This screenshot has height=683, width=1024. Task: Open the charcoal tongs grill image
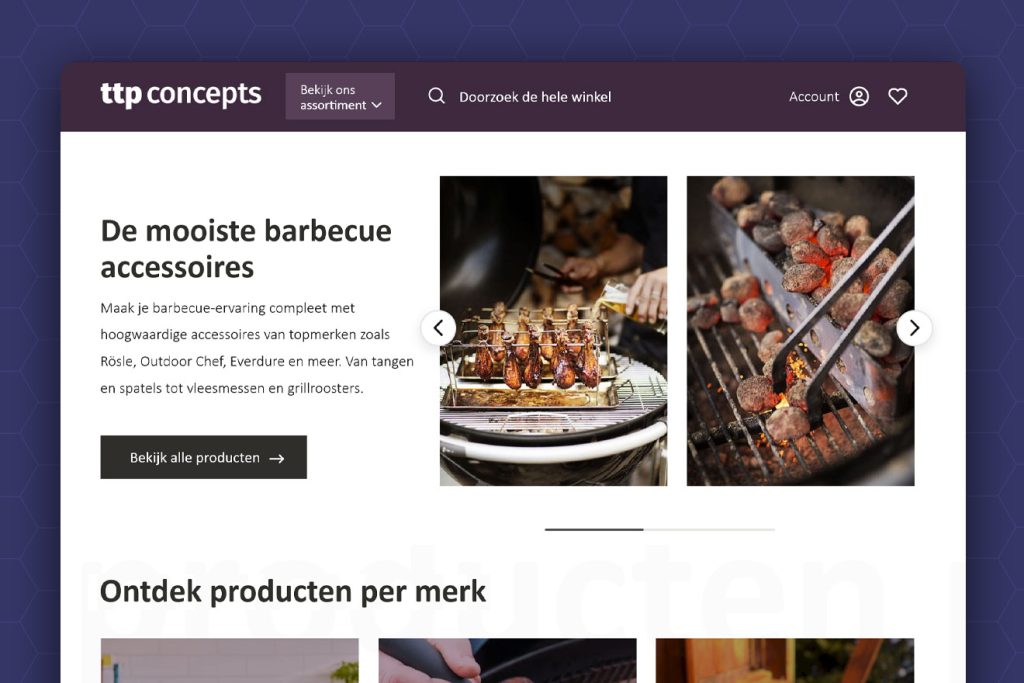click(800, 330)
